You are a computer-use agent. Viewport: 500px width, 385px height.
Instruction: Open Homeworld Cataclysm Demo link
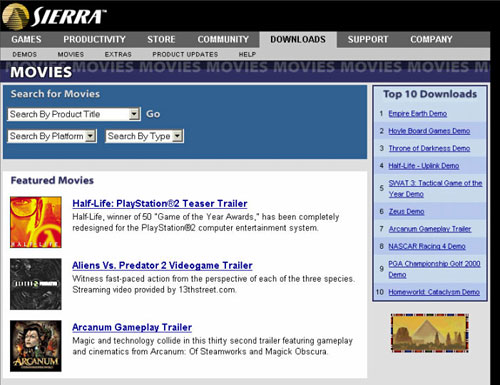(434, 292)
